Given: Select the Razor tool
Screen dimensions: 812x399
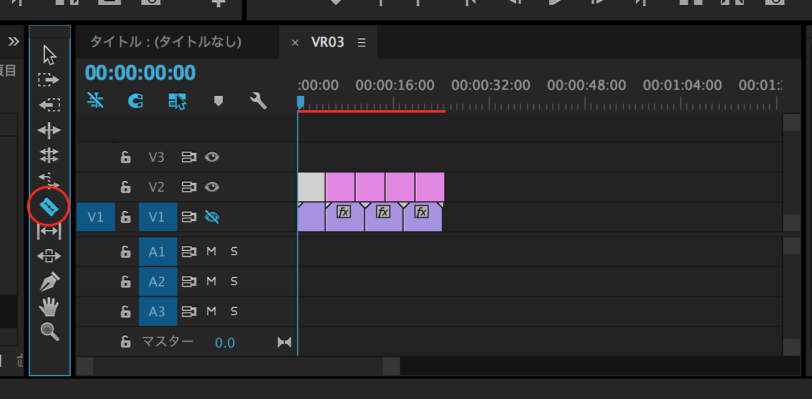Looking at the screenshot, I should pyautogui.click(x=49, y=207).
